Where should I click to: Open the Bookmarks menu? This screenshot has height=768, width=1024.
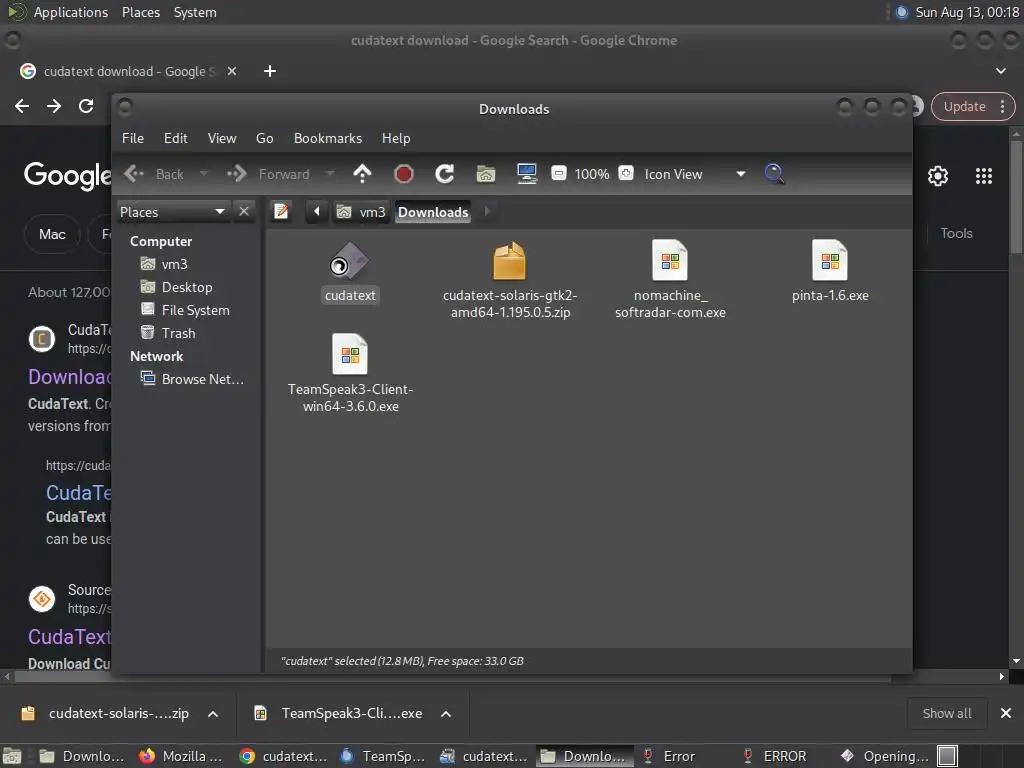pyautogui.click(x=328, y=138)
